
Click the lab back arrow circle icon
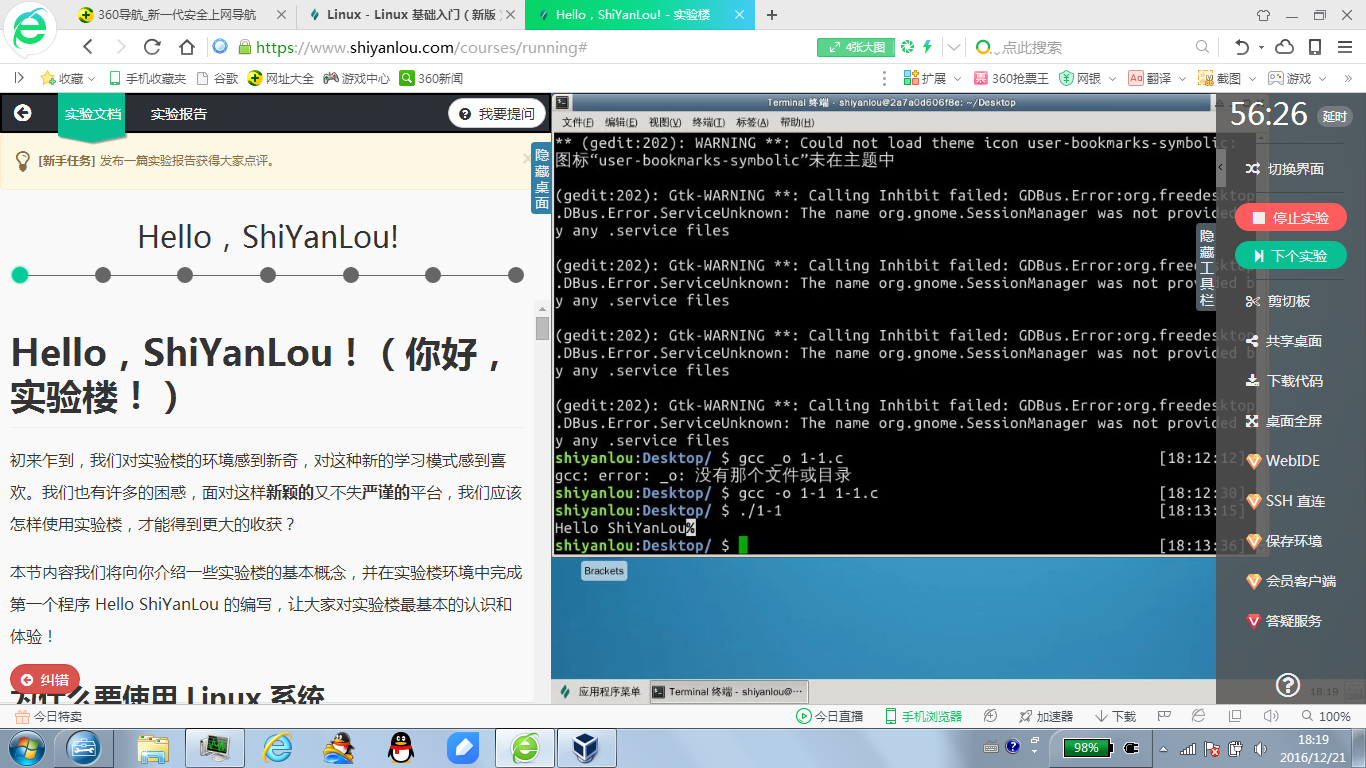click(x=22, y=114)
